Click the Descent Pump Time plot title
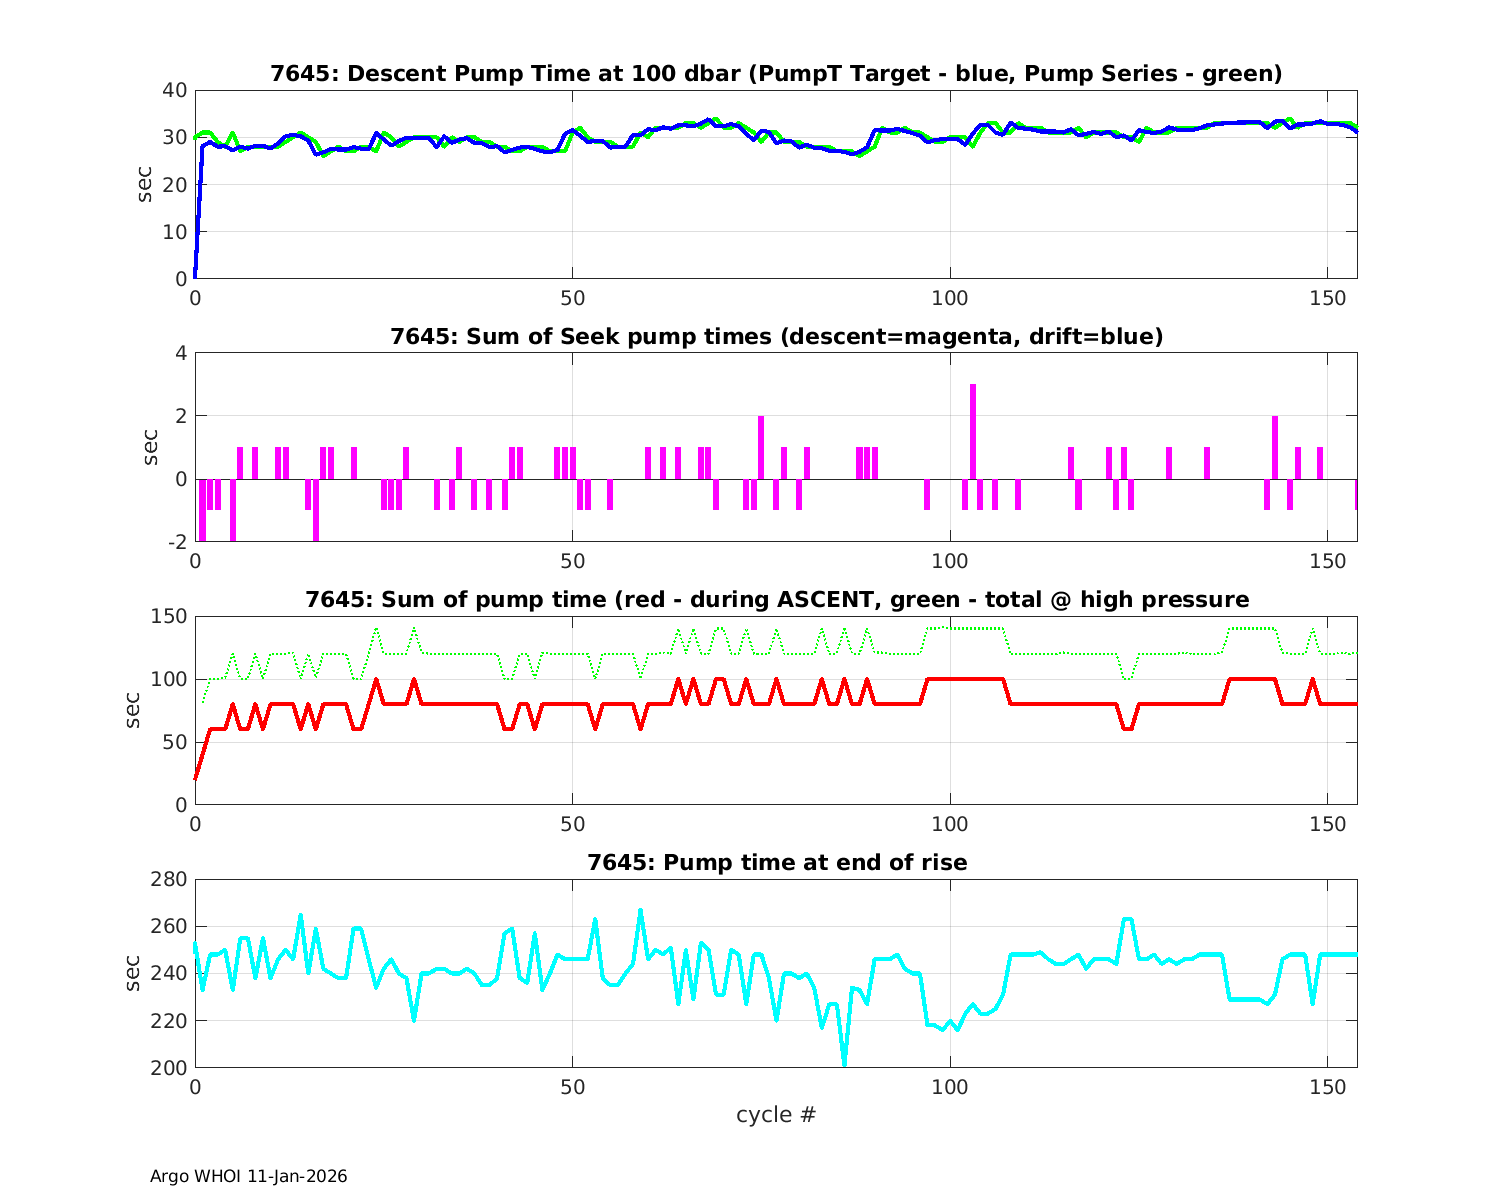Screen dimensions: 1500x1200 click(776, 74)
